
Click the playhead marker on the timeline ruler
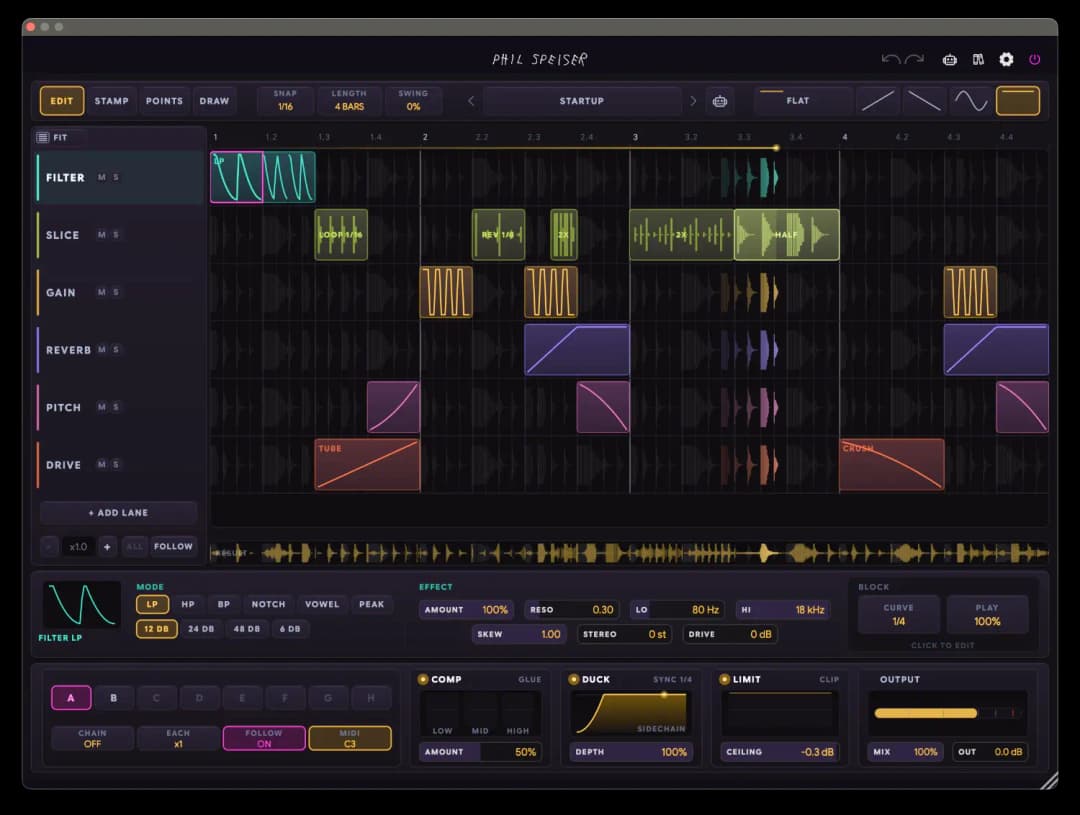point(776,147)
